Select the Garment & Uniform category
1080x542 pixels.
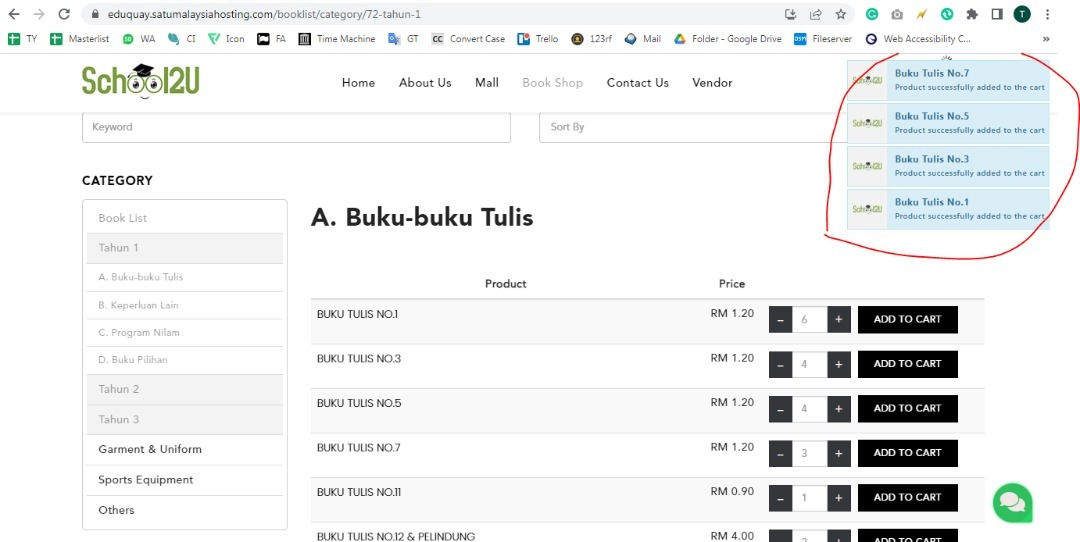[x=150, y=449]
